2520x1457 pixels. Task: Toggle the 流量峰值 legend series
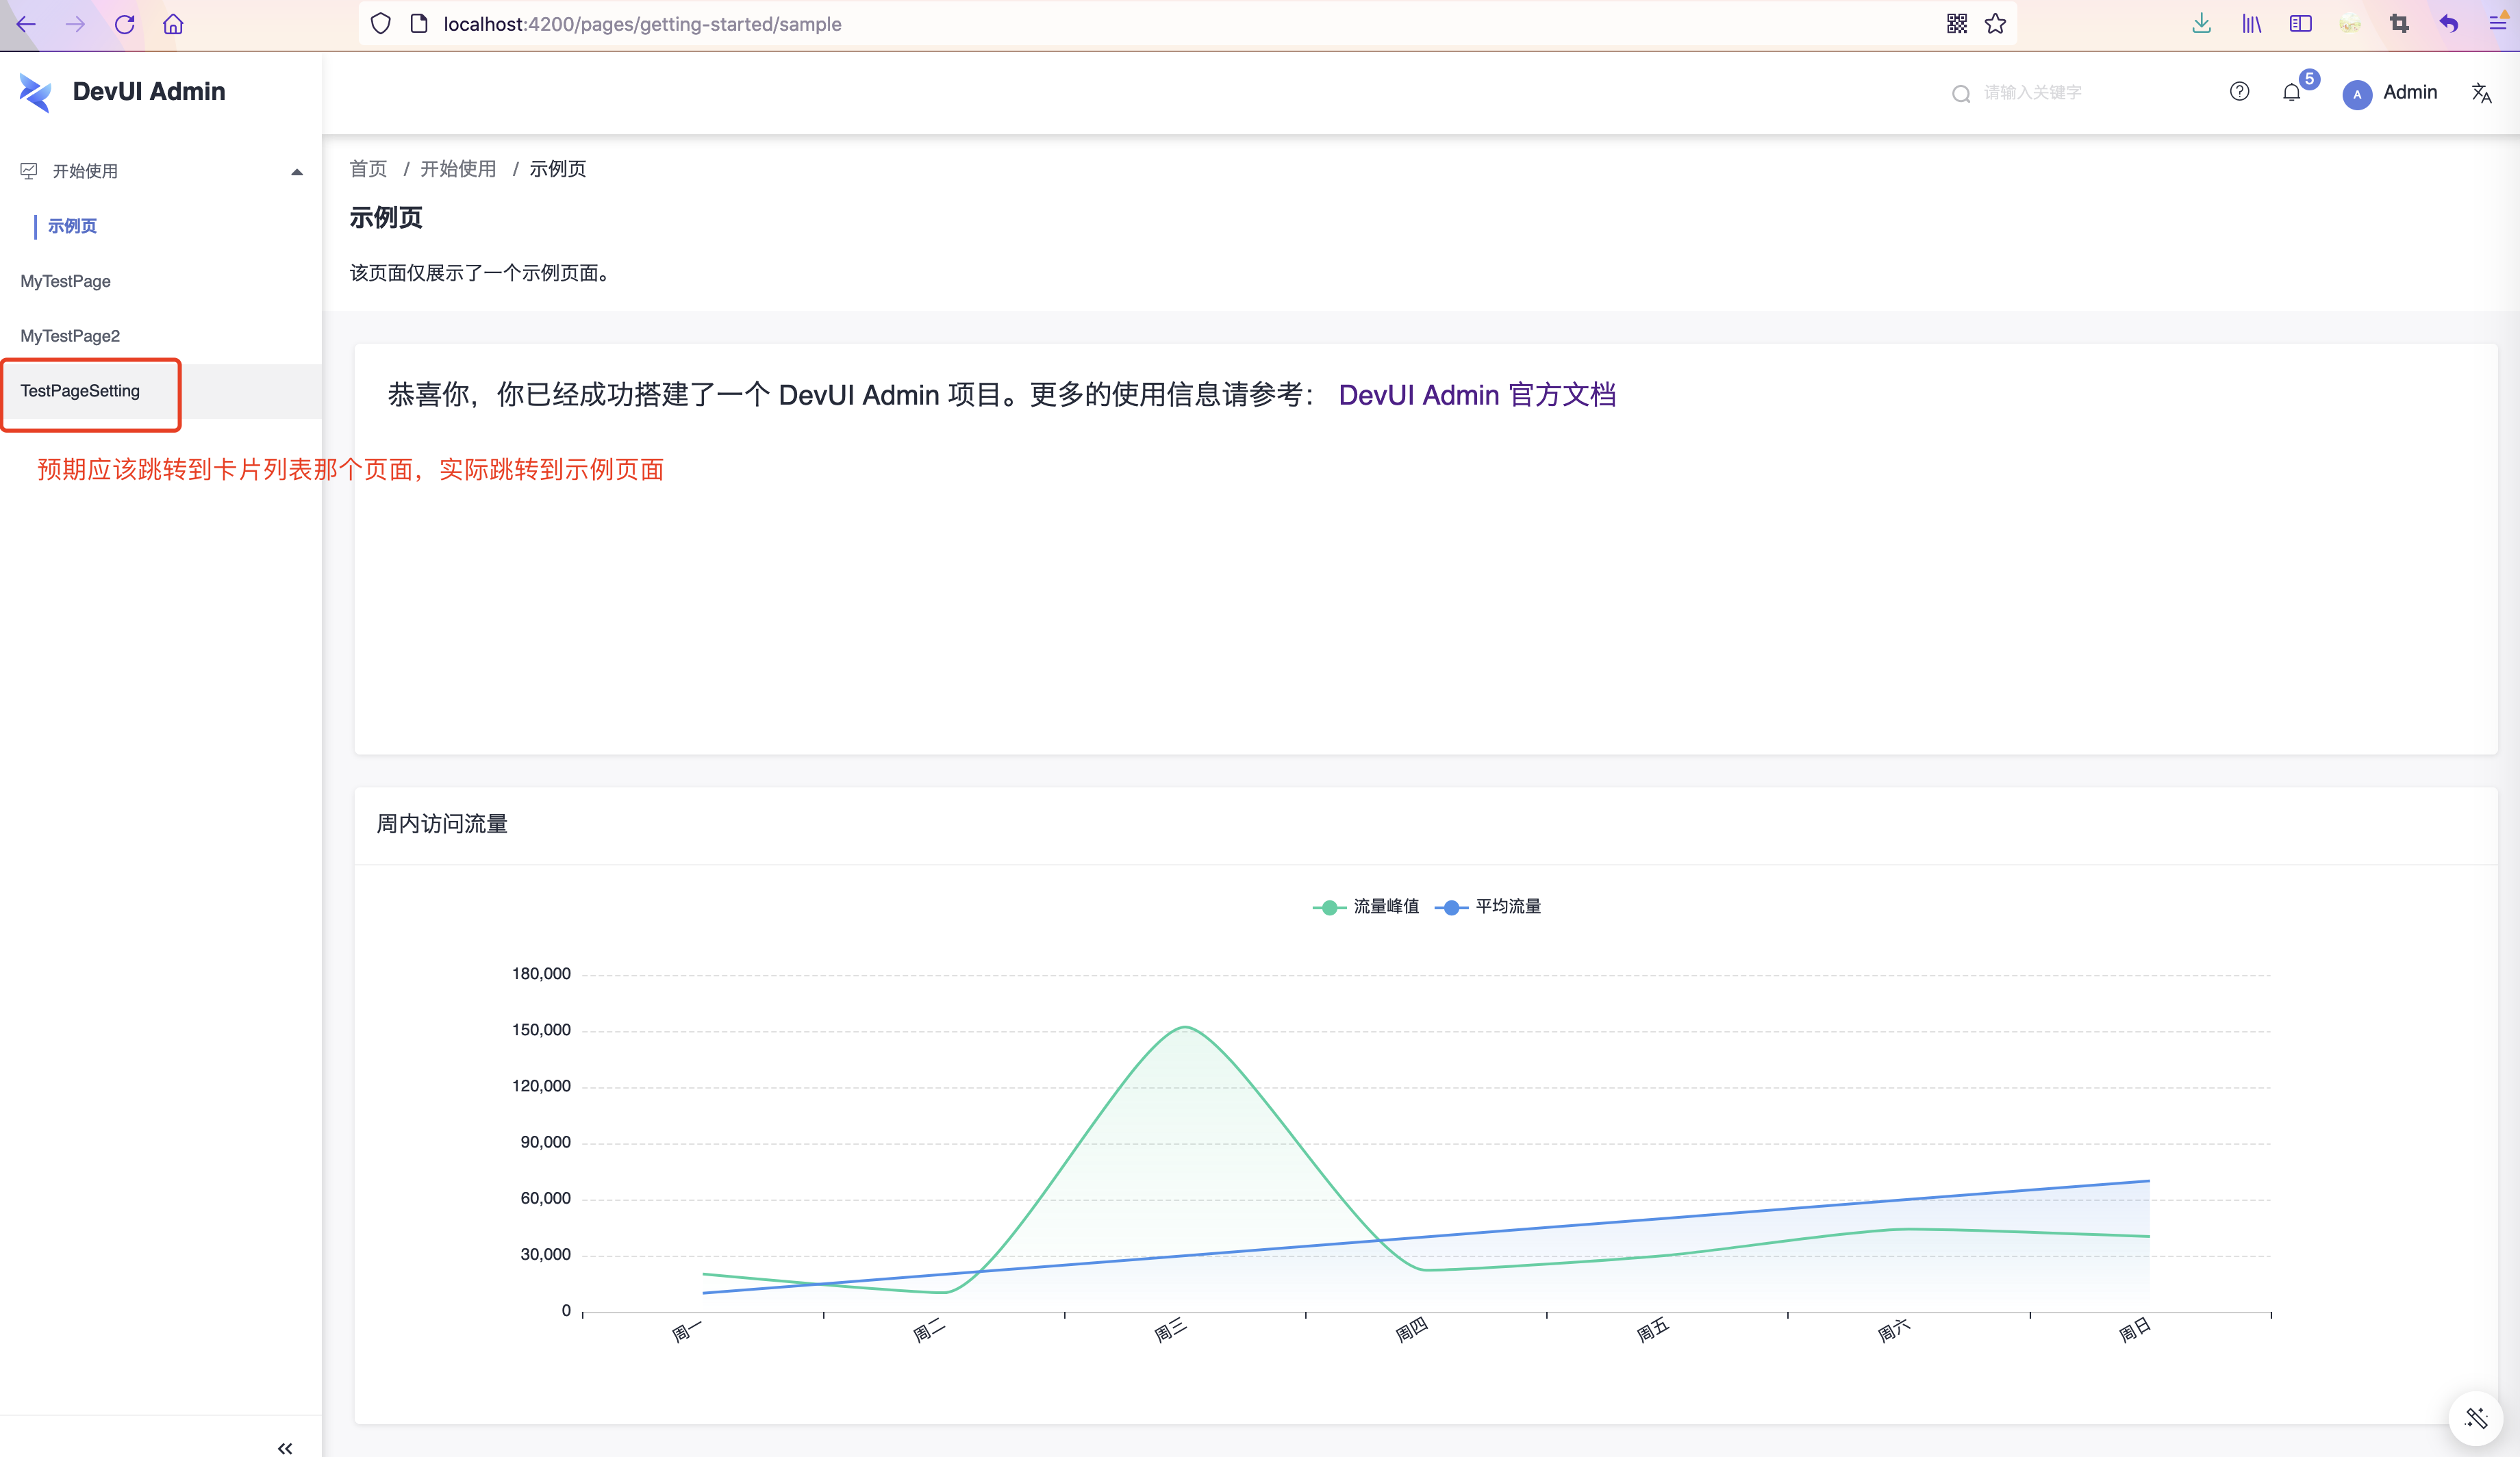tap(1365, 906)
